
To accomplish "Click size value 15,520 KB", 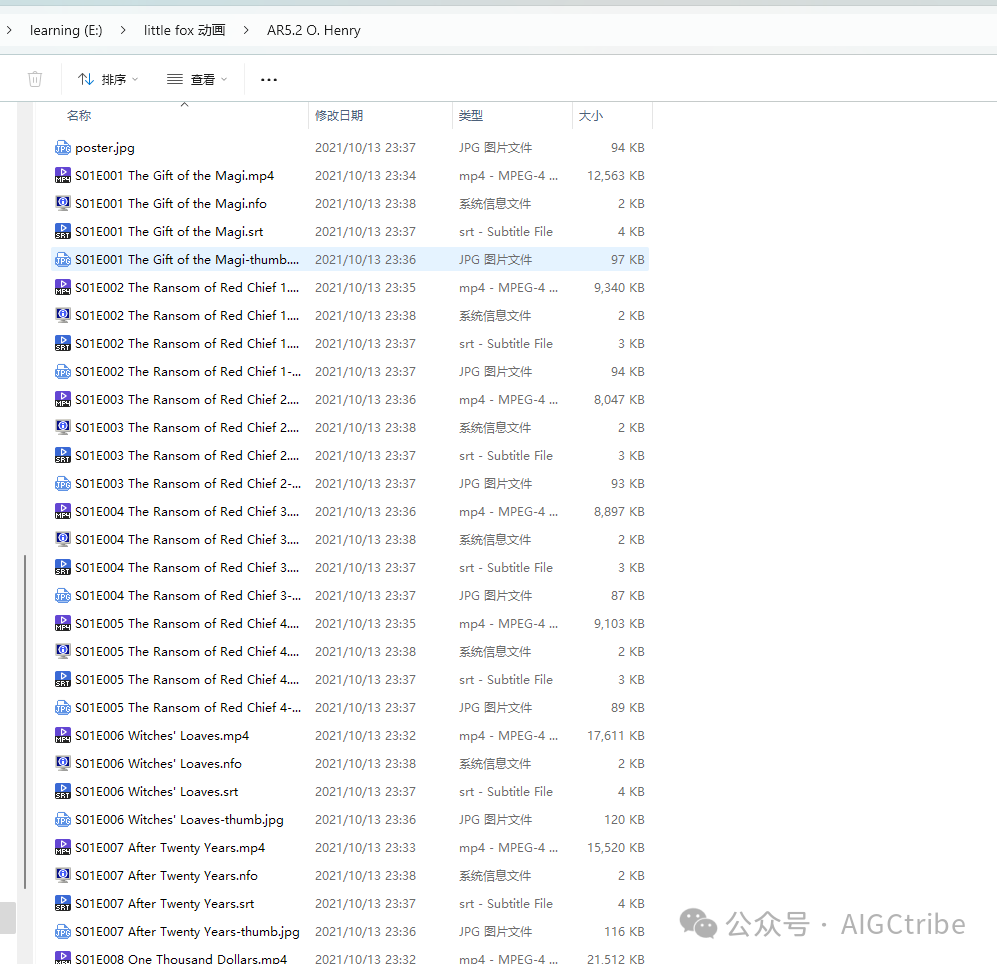I will [615, 847].
